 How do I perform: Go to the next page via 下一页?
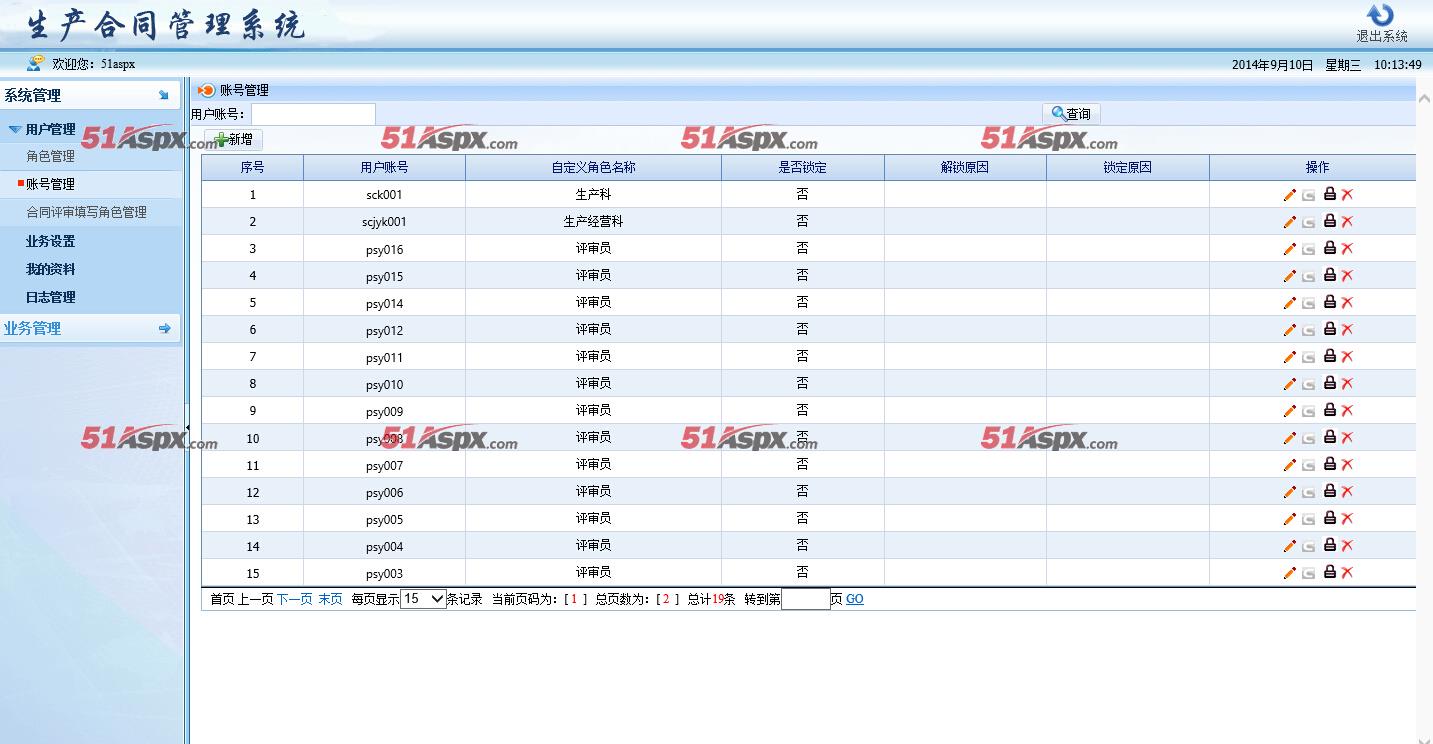[294, 599]
